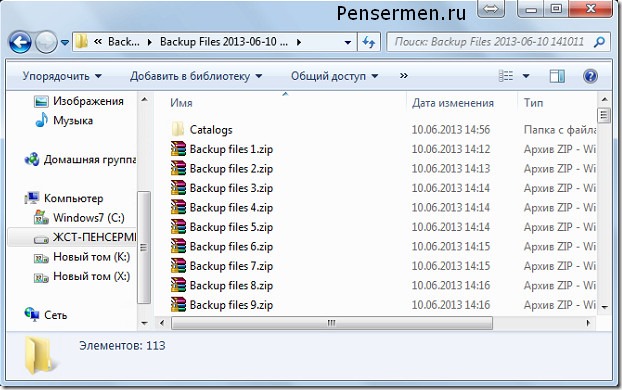Open the Упорядочить dropdown menu
Screen dimensions: 622x390
(x=62, y=76)
